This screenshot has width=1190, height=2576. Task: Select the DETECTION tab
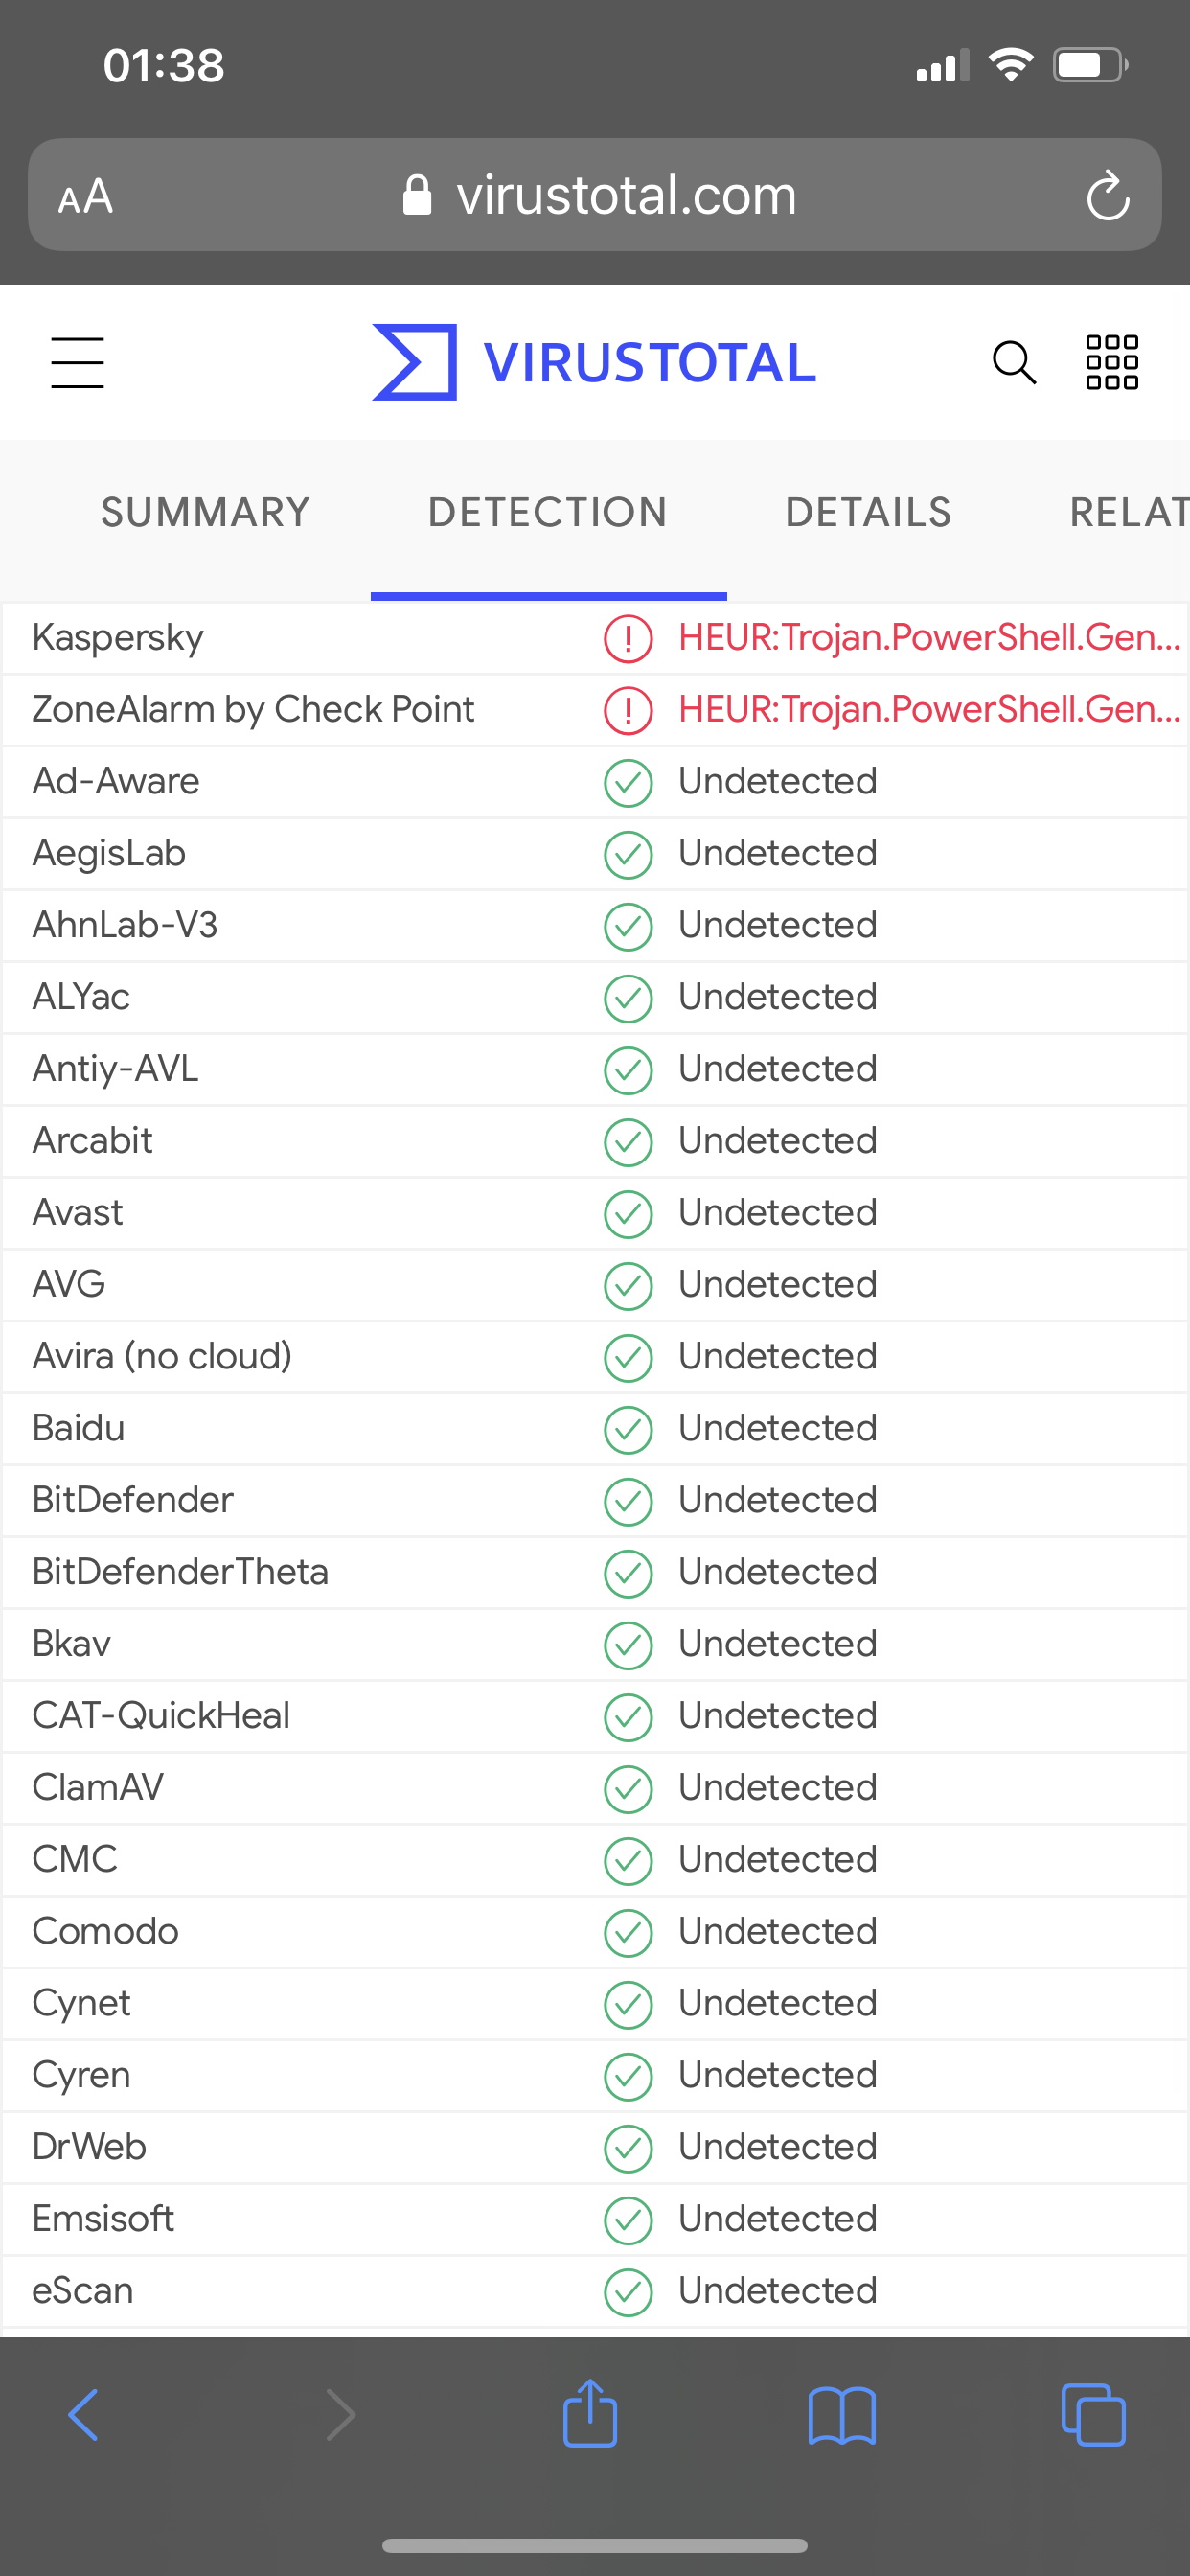click(x=548, y=512)
